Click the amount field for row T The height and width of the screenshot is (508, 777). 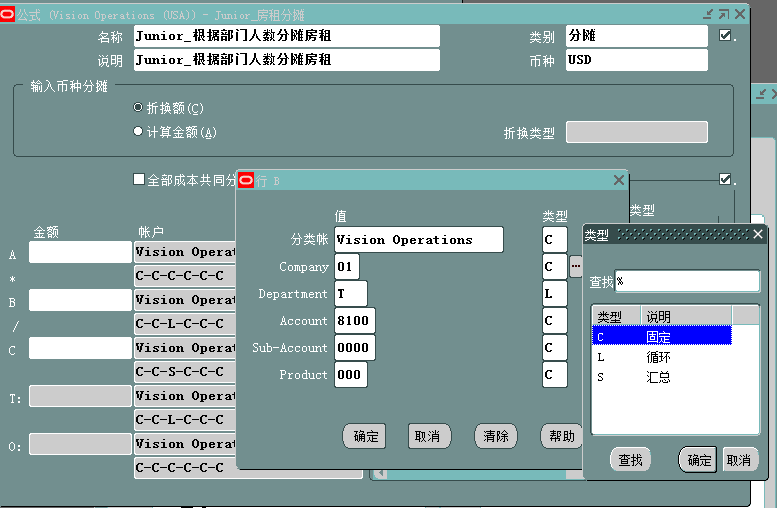80,396
